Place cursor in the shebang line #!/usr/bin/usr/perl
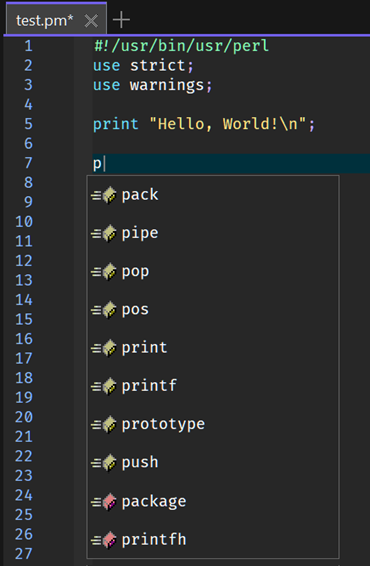 tap(181, 46)
